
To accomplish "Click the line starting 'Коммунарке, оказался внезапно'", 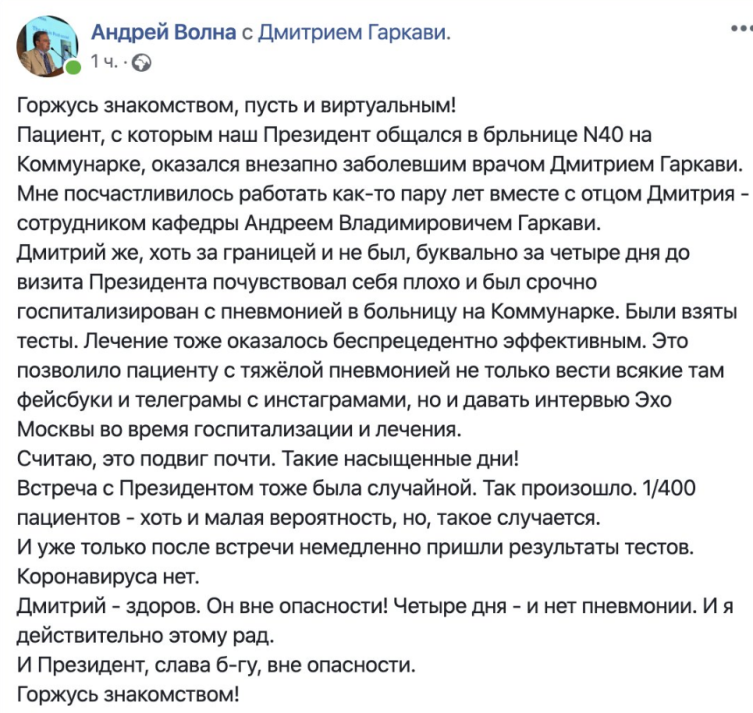I will coord(380,165).
